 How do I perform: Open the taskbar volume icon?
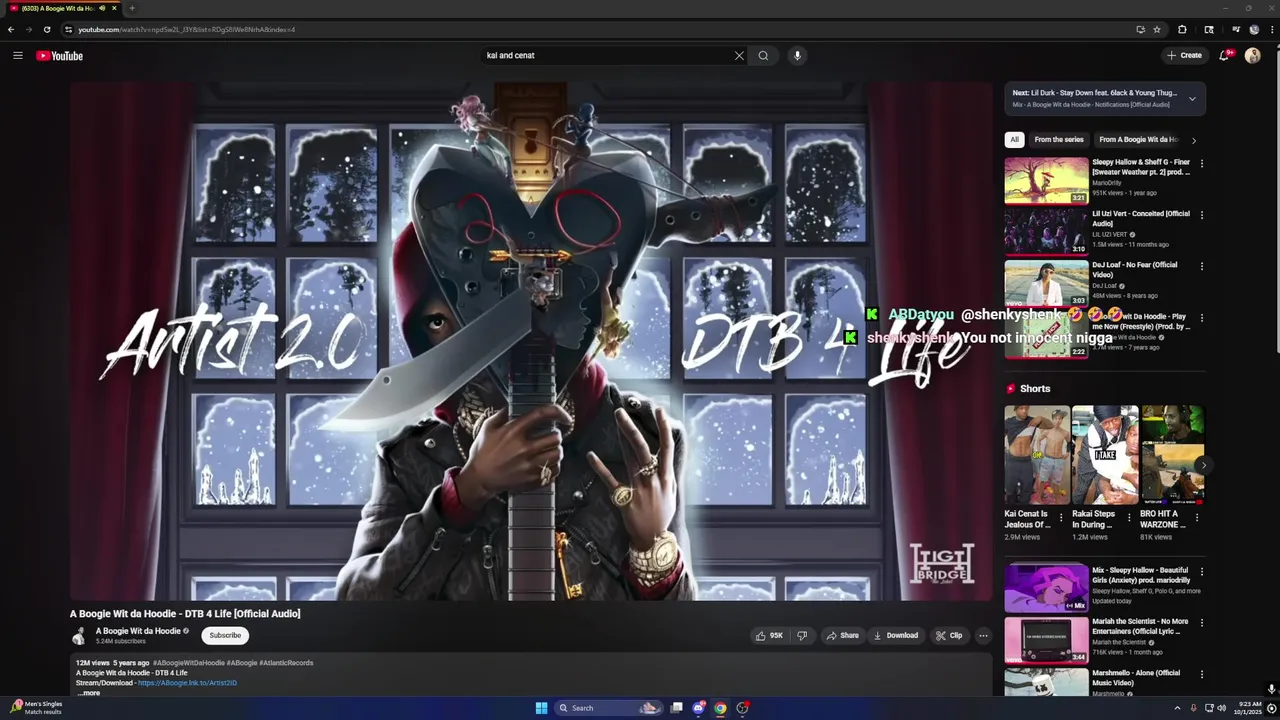[1221, 708]
